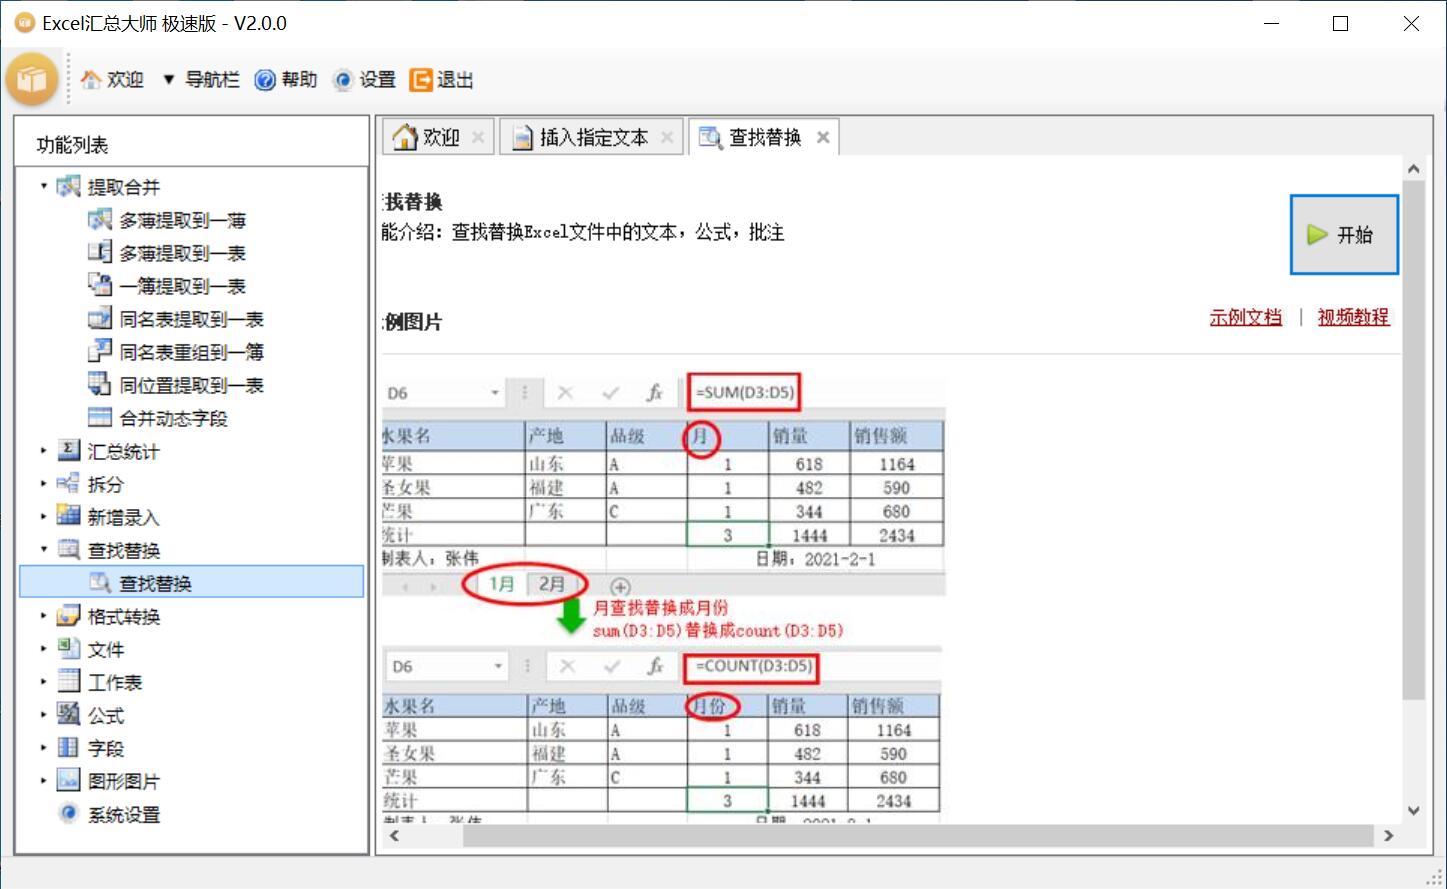Click the 新增录入 category icon
The width and height of the screenshot is (1447, 889).
[68, 516]
